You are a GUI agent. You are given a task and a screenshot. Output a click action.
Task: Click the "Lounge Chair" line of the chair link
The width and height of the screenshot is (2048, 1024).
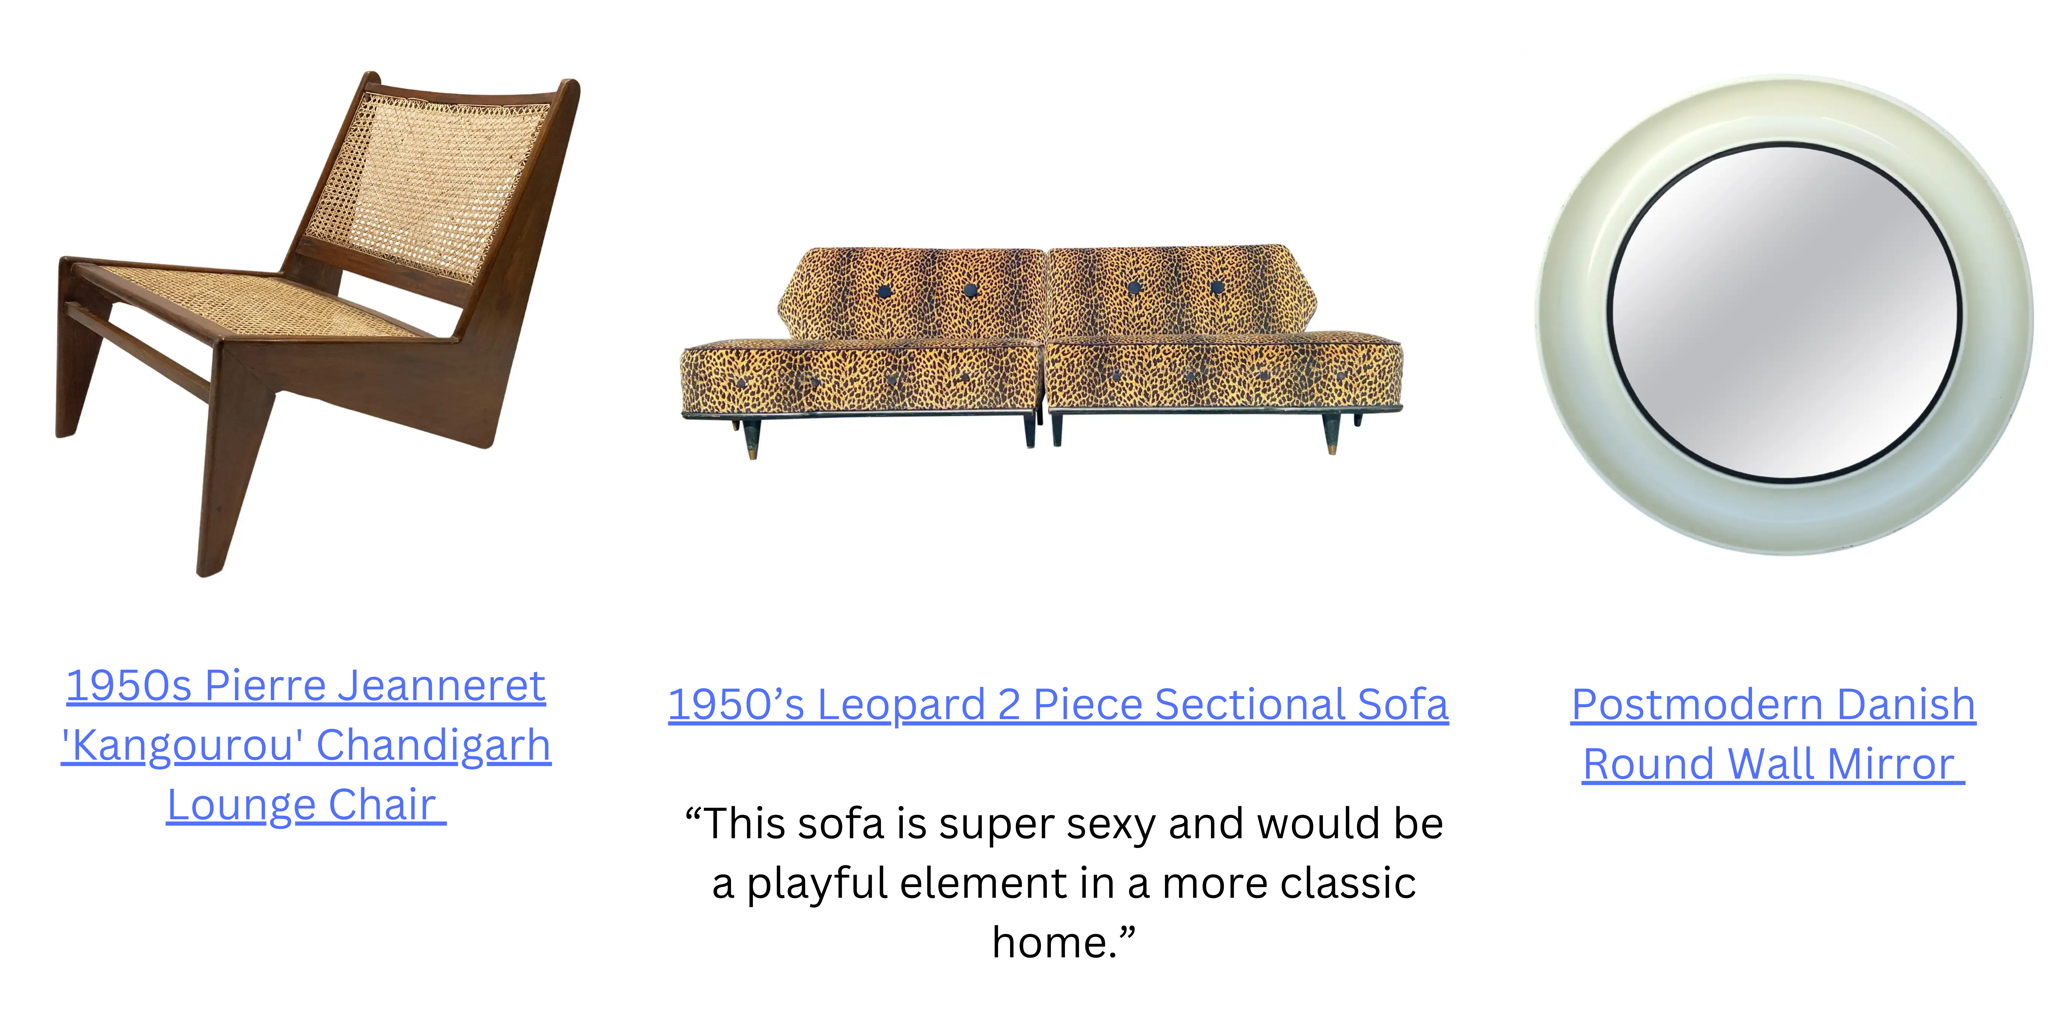(x=306, y=805)
